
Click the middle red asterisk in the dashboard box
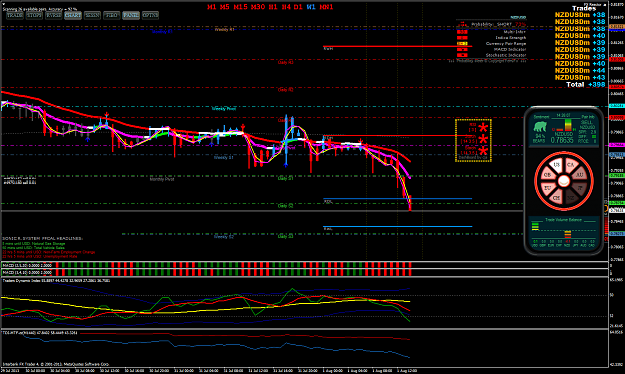click(483, 139)
